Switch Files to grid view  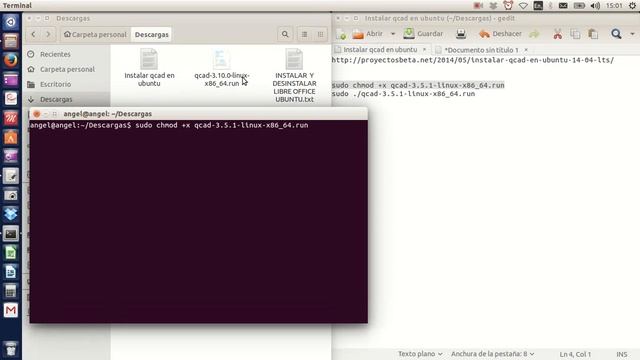coord(320,34)
